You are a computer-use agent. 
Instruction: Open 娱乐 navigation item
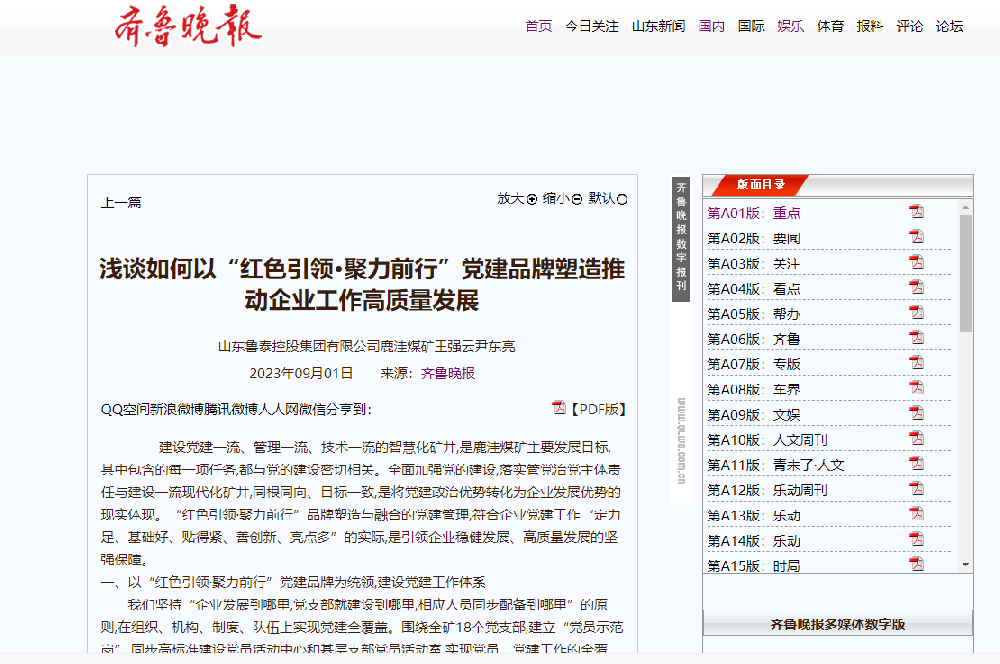coord(790,26)
